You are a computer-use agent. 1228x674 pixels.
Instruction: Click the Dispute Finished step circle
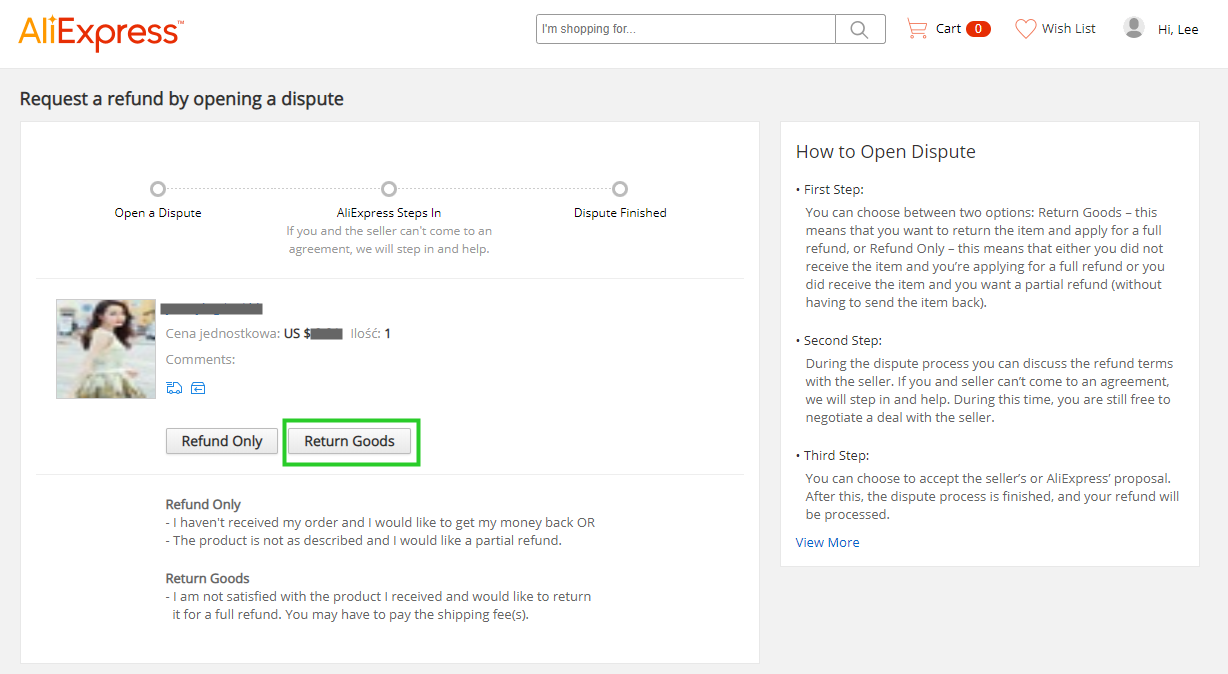(620, 189)
